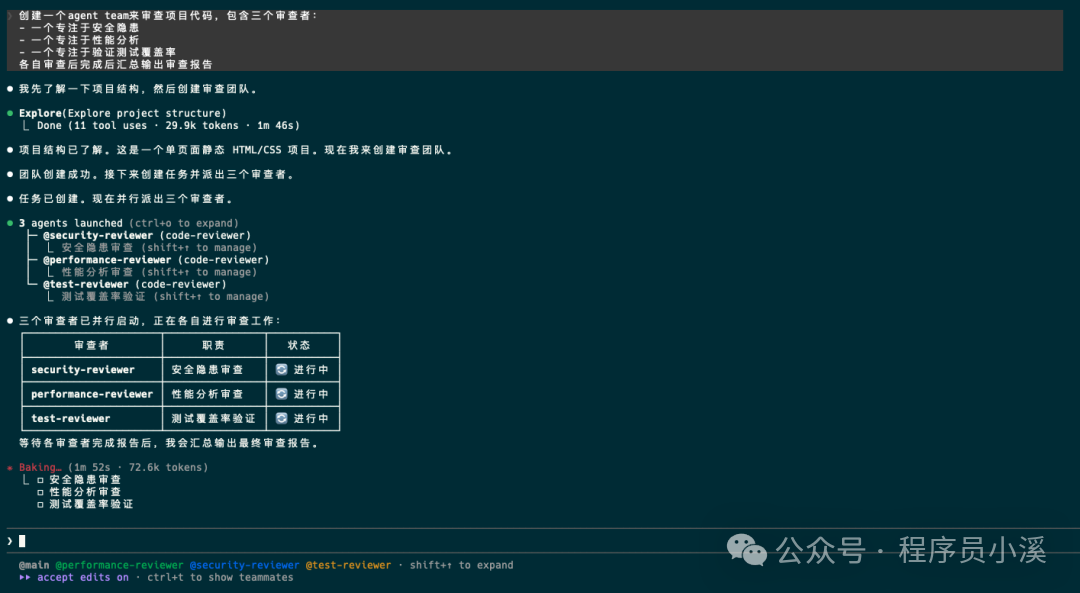
Task: Select @test-reviewer in the footer bar
Action: click(x=348, y=565)
